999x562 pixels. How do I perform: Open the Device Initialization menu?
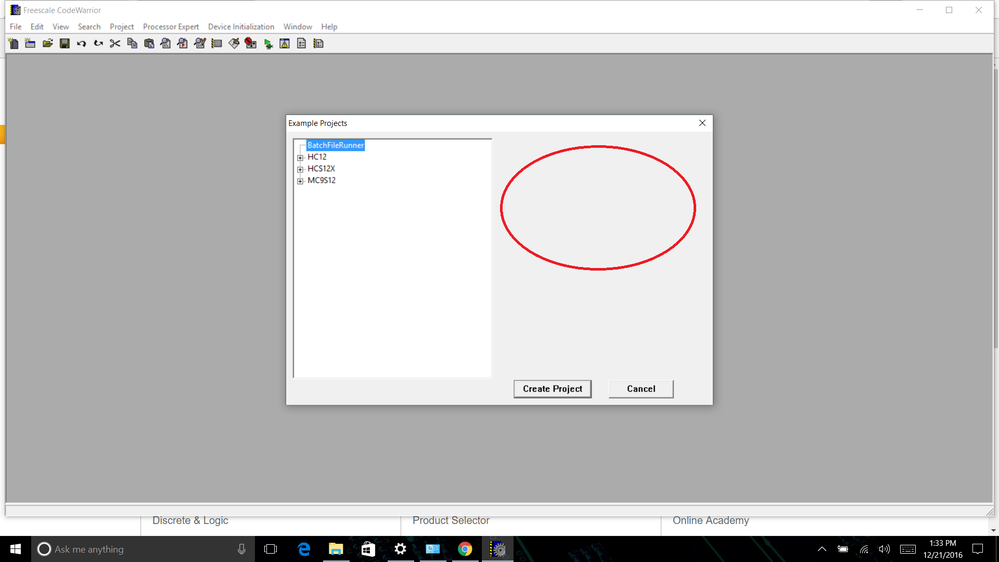pyautogui.click(x=241, y=27)
